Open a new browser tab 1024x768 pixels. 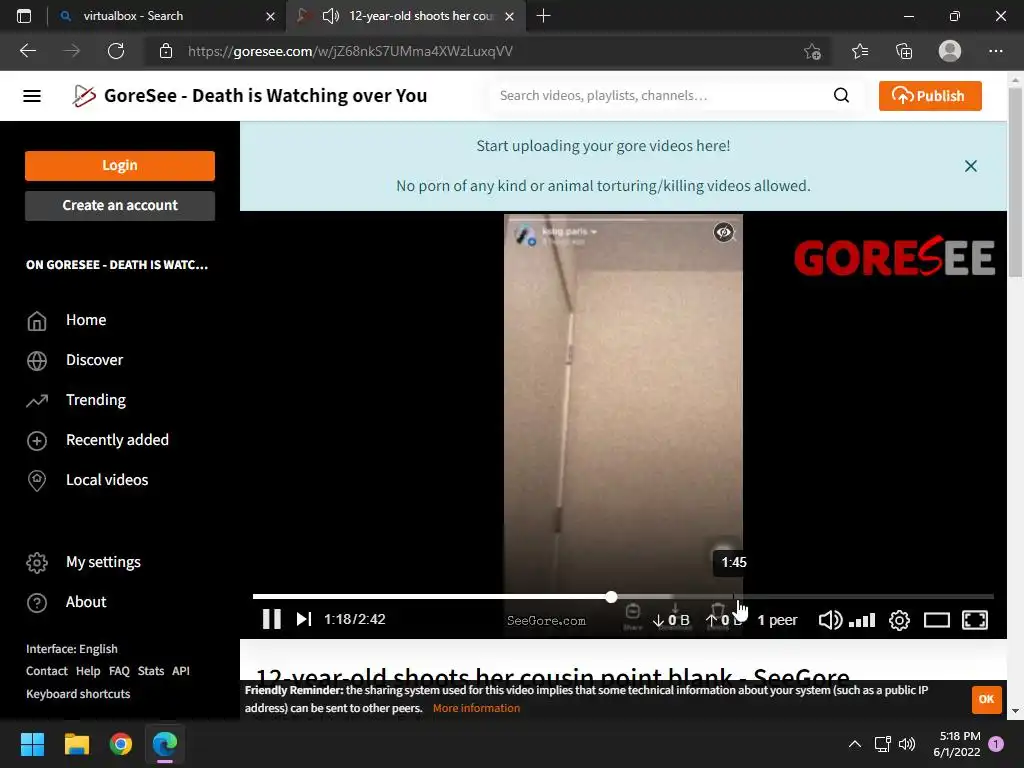tap(543, 16)
